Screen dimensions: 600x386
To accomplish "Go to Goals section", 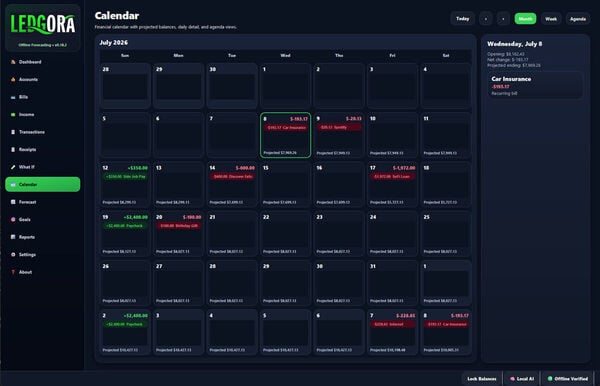I will pos(43,220).
